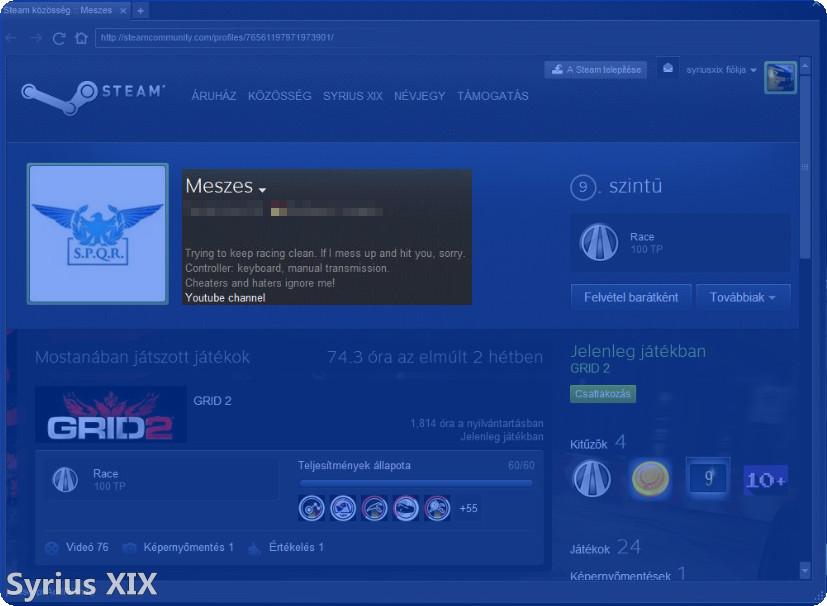Click the scrollbar down arrow
The image size is (827, 606).
(805, 571)
